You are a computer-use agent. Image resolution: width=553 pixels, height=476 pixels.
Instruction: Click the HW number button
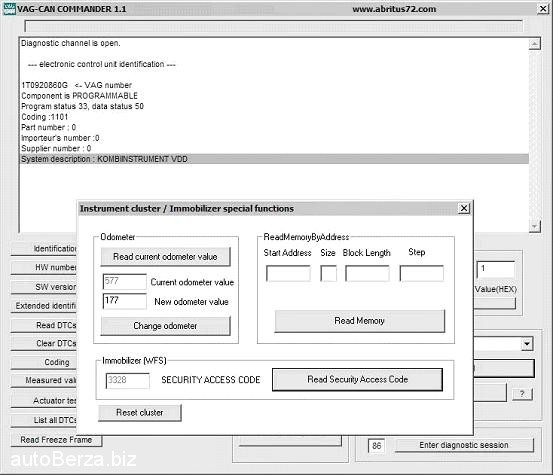(44, 268)
